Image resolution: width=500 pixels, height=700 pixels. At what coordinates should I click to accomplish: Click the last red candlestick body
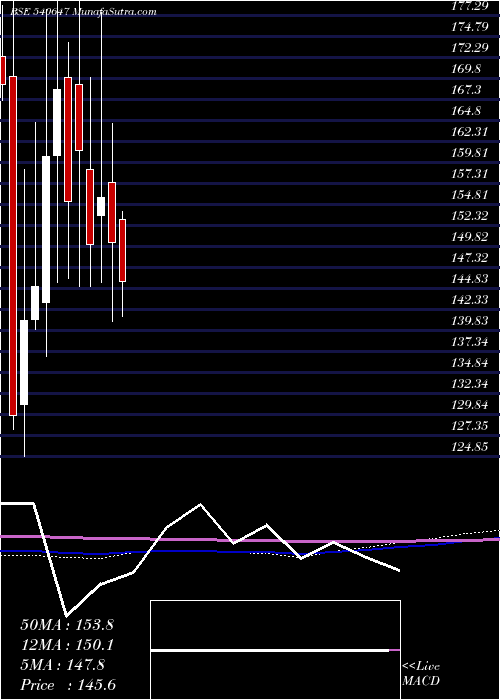coord(122,250)
